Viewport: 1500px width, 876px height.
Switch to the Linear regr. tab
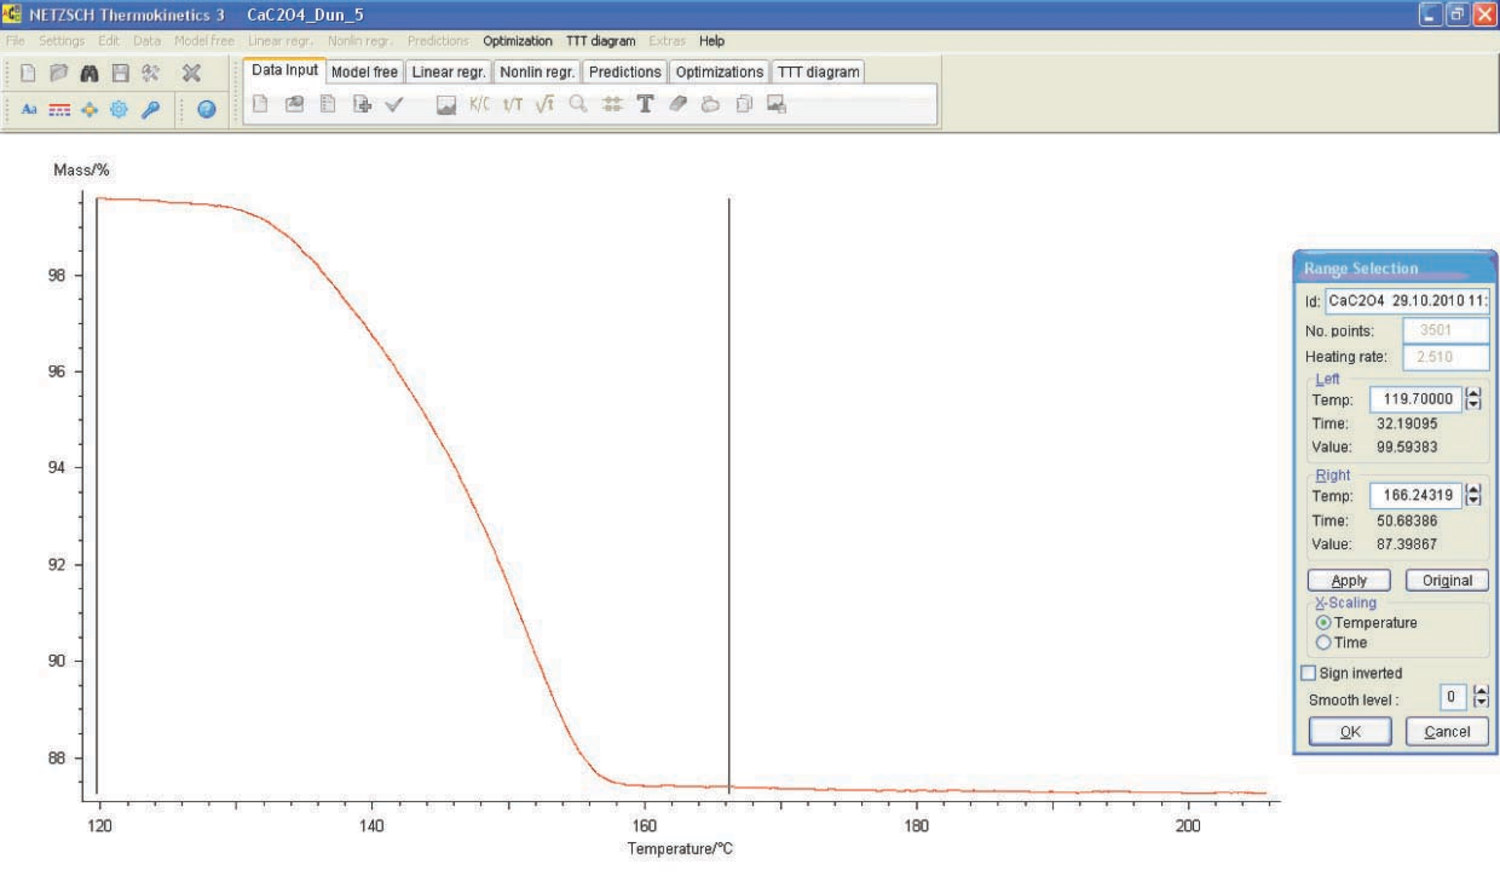449,72
